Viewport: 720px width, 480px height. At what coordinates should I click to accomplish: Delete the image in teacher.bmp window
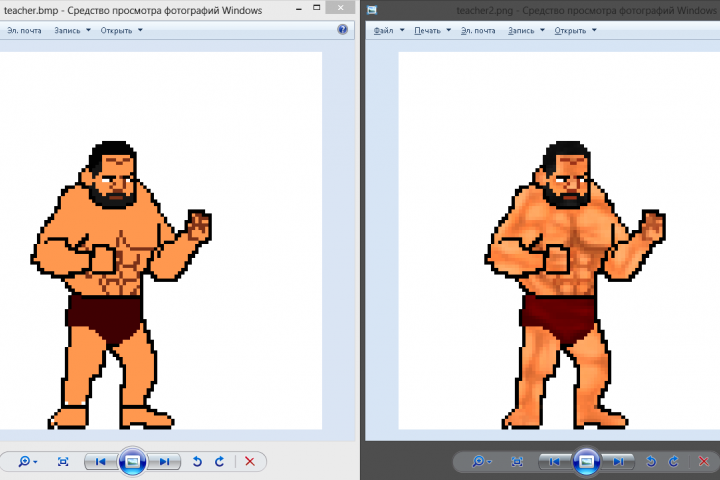[x=250, y=462]
